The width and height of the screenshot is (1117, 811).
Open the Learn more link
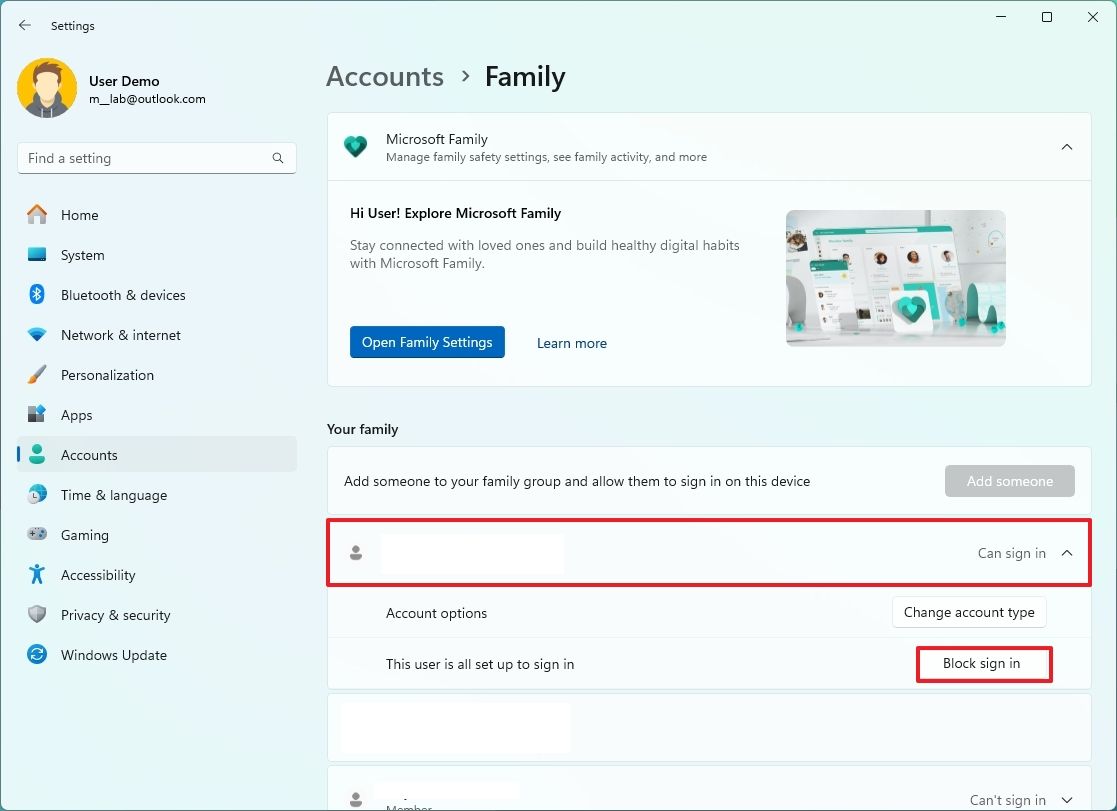click(571, 343)
